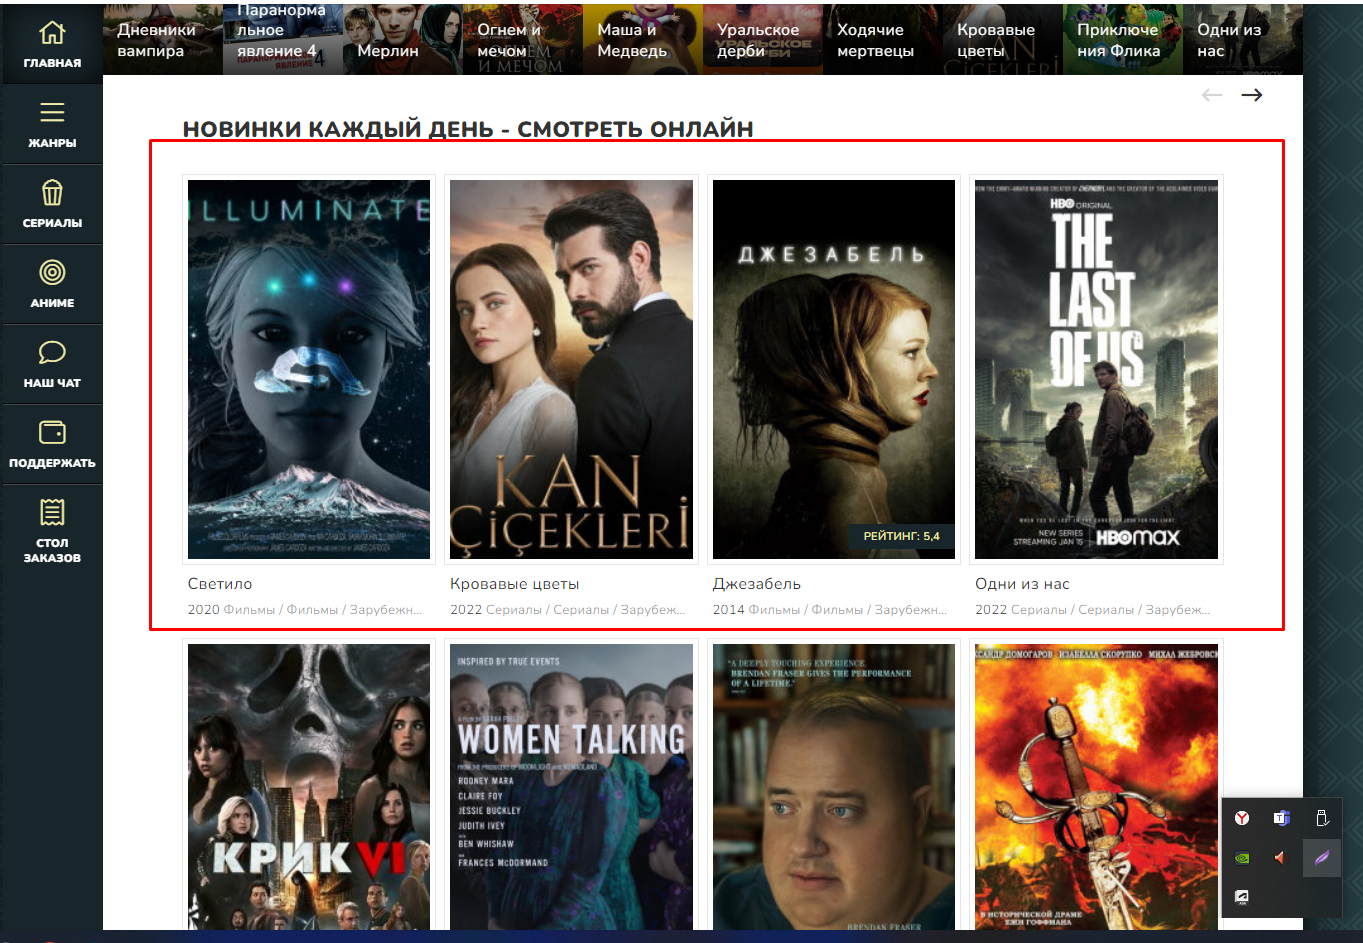
Task: Open the Аниме section icon
Action: click(x=52, y=273)
